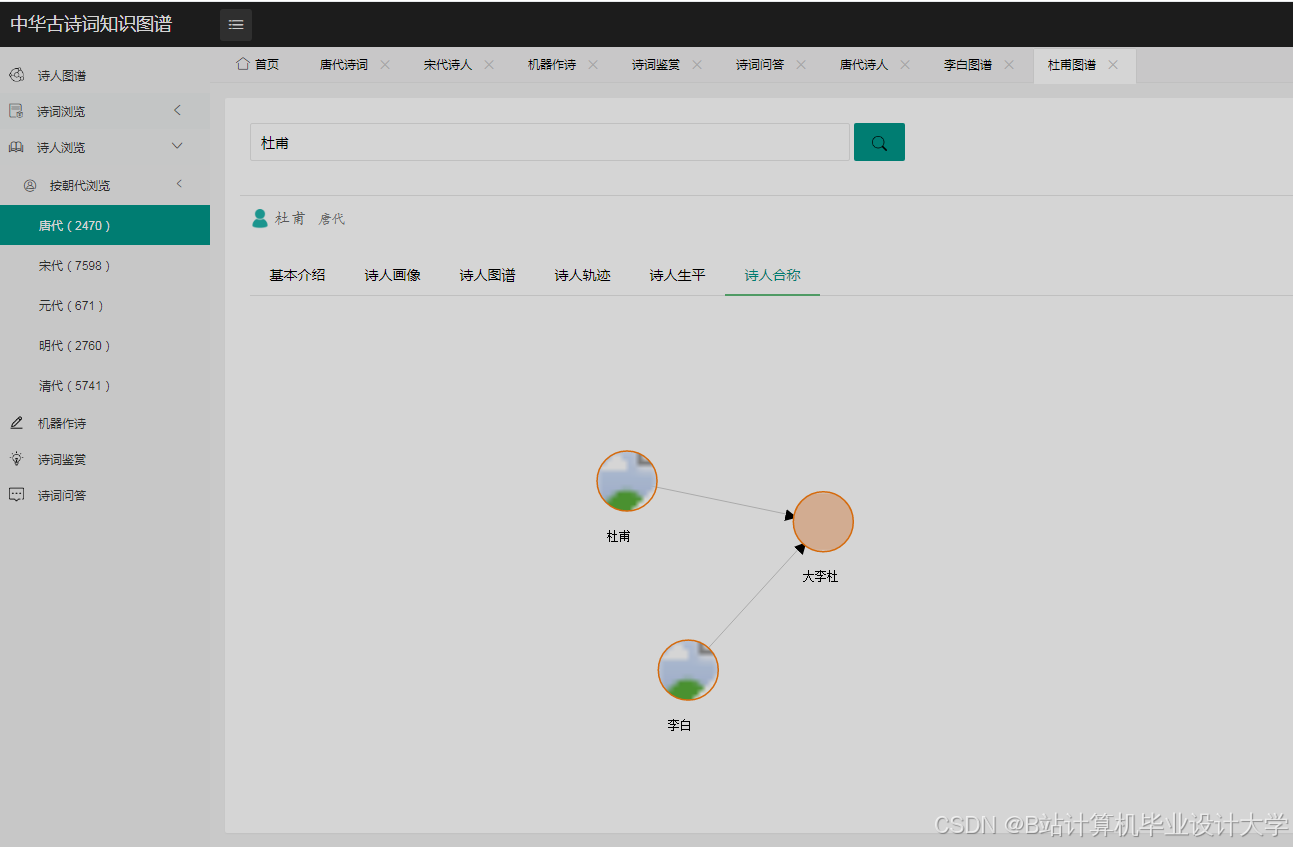Open the 诗人轨迹 tab
The height and width of the screenshot is (847, 1293).
pyautogui.click(x=582, y=275)
